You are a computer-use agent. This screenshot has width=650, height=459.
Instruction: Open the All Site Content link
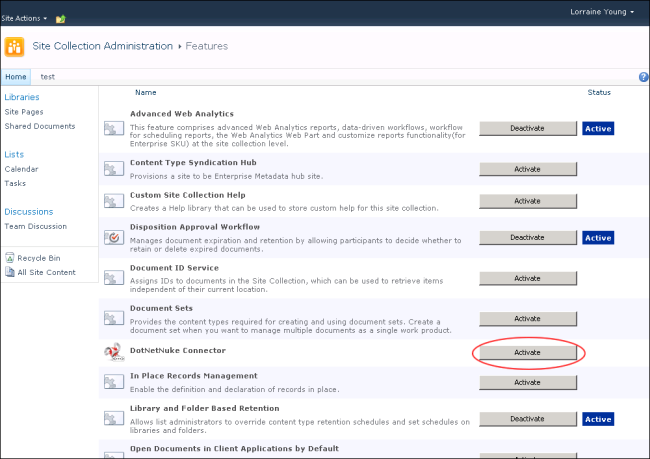tap(46, 272)
